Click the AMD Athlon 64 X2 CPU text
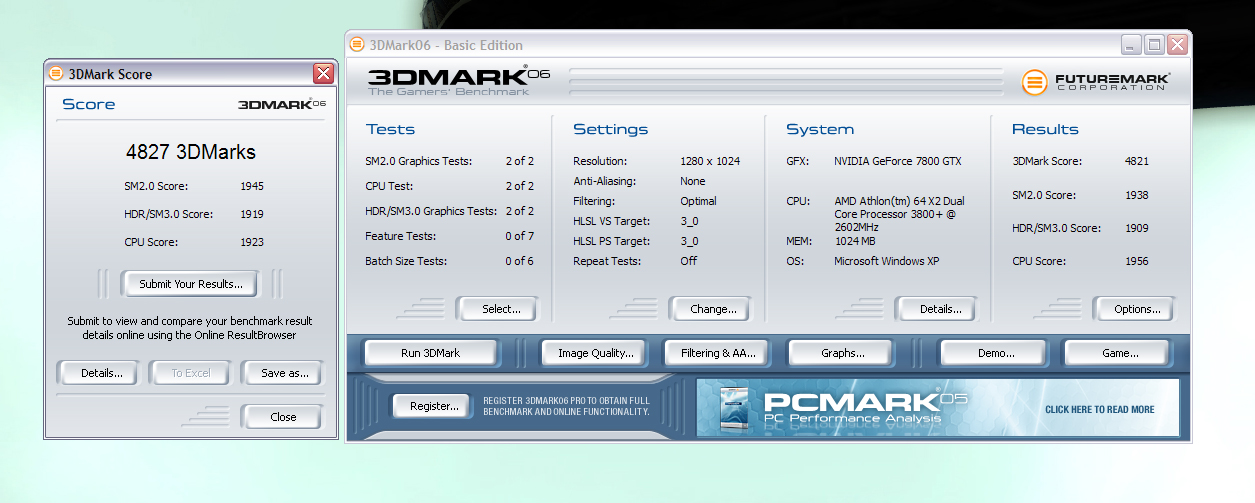 coord(901,214)
